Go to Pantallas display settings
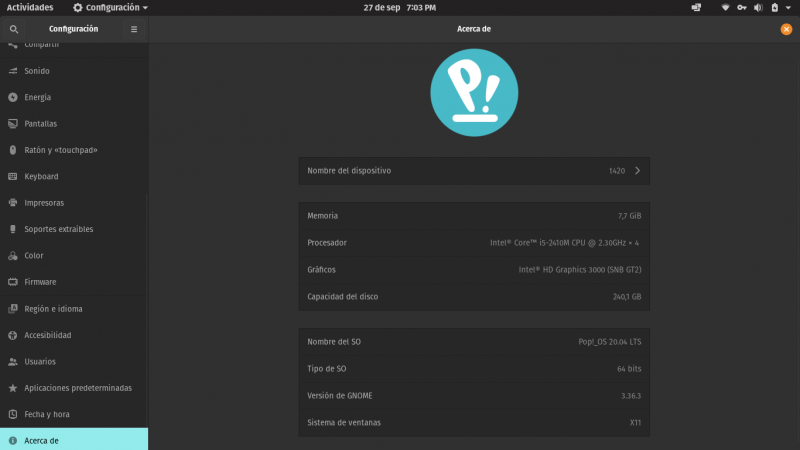The image size is (800, 450). coord(40,124)
